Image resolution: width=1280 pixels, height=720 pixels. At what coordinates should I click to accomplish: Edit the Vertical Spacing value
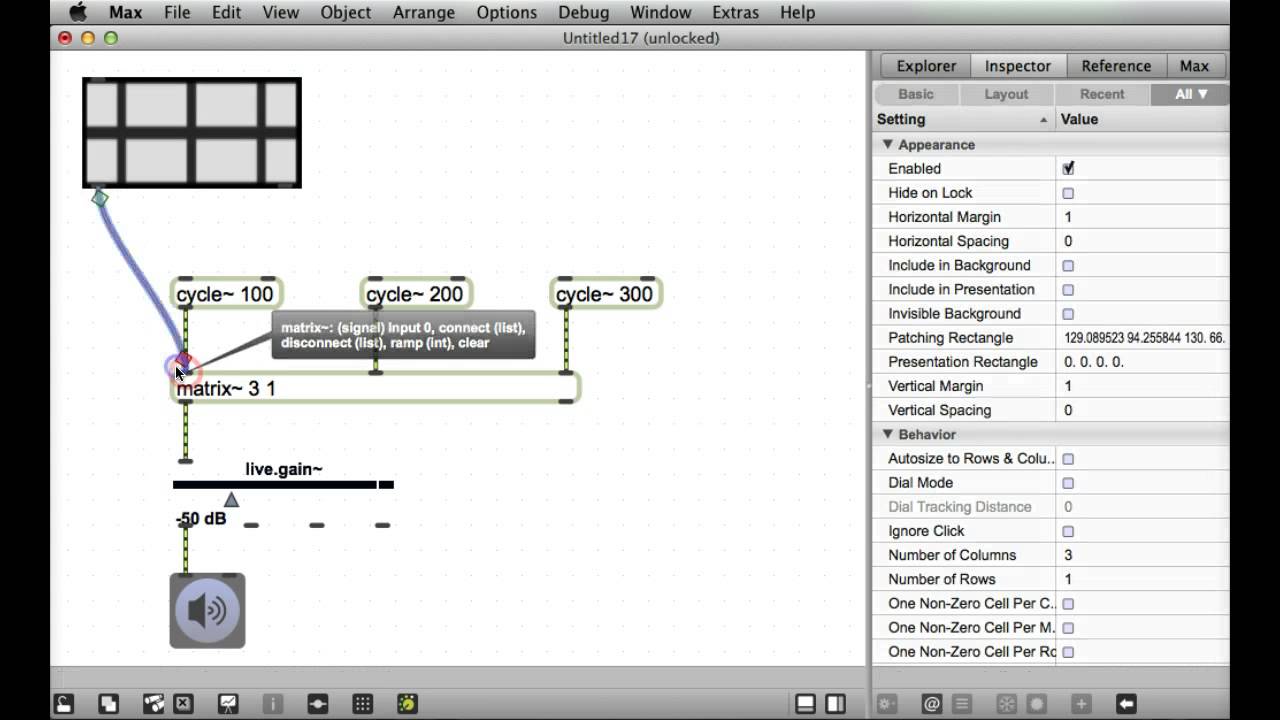pos(1143,410)
